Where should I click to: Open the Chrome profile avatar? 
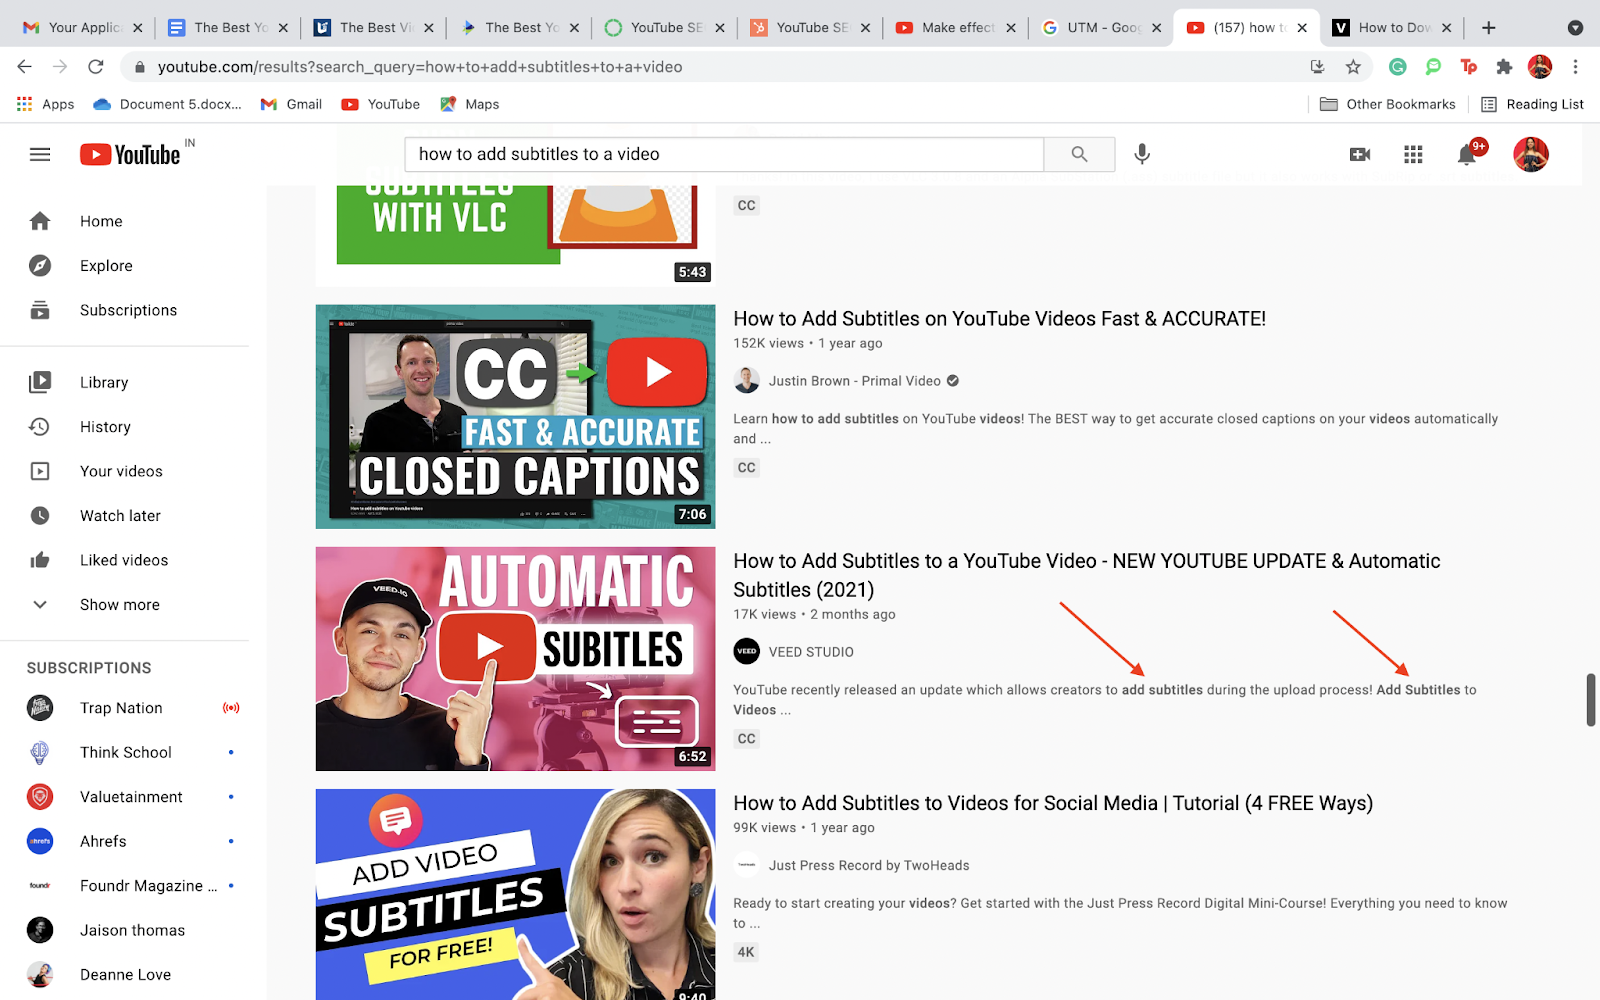pos(1540,67)
